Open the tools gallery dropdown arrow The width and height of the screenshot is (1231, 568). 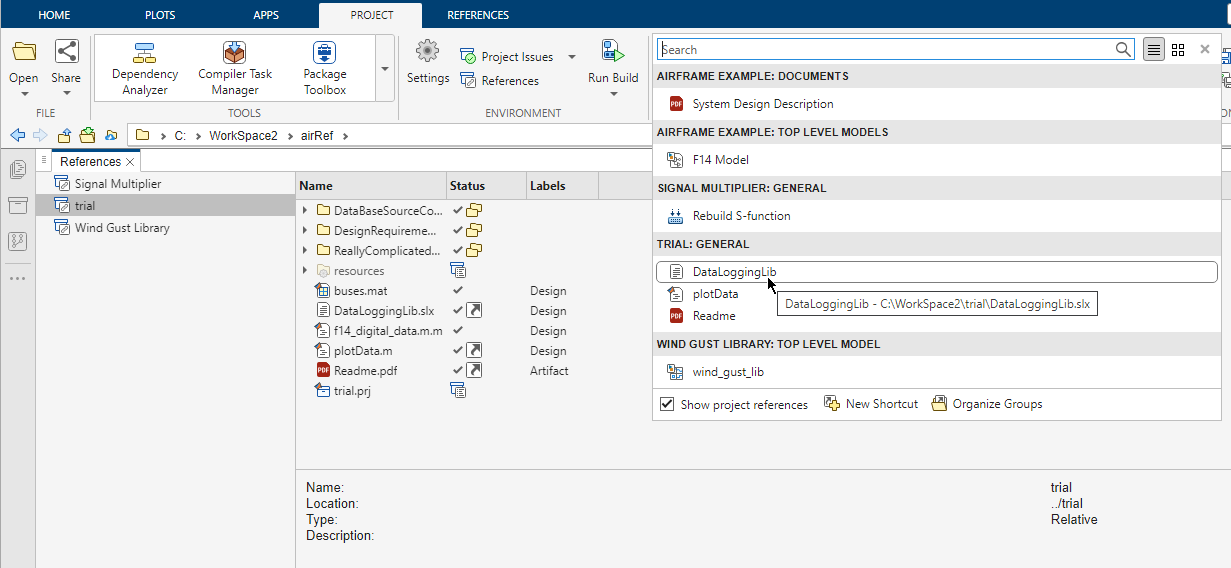[x=385, y=69]
